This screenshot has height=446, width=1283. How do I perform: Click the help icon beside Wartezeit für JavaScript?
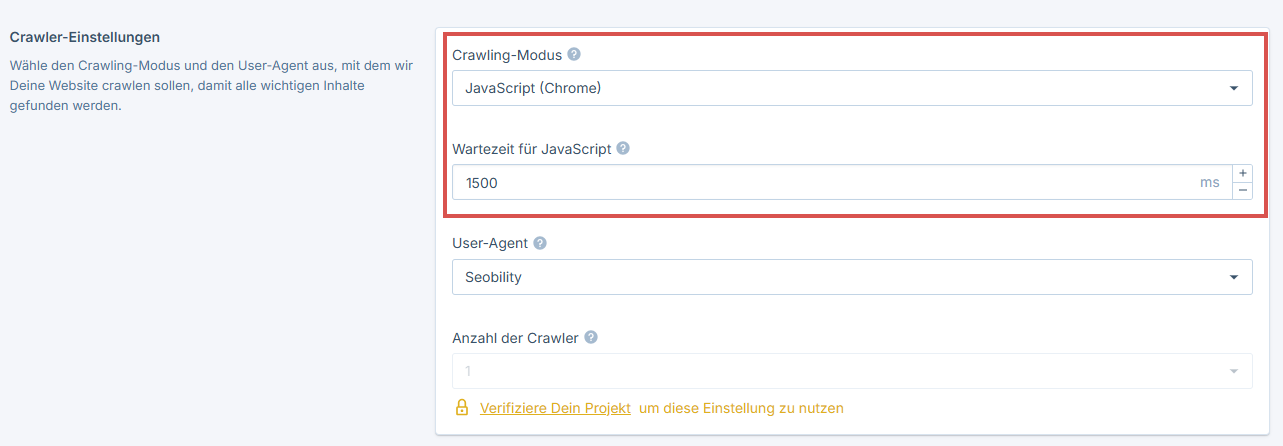(623, 148)
